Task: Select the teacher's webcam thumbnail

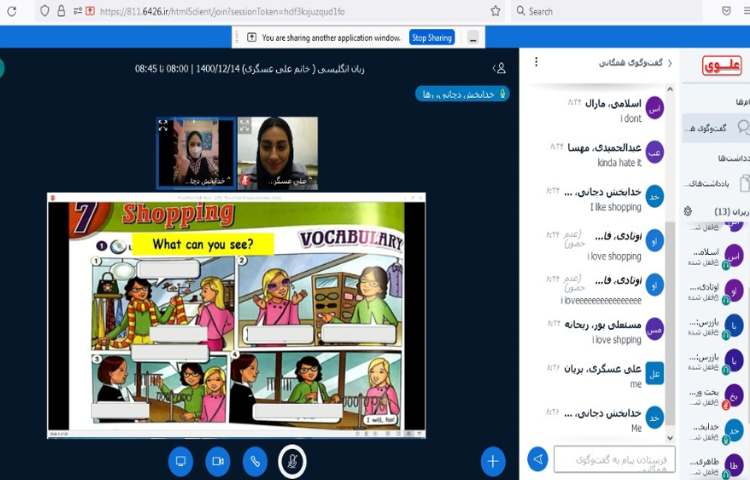Action: click(x=277, y=153)
